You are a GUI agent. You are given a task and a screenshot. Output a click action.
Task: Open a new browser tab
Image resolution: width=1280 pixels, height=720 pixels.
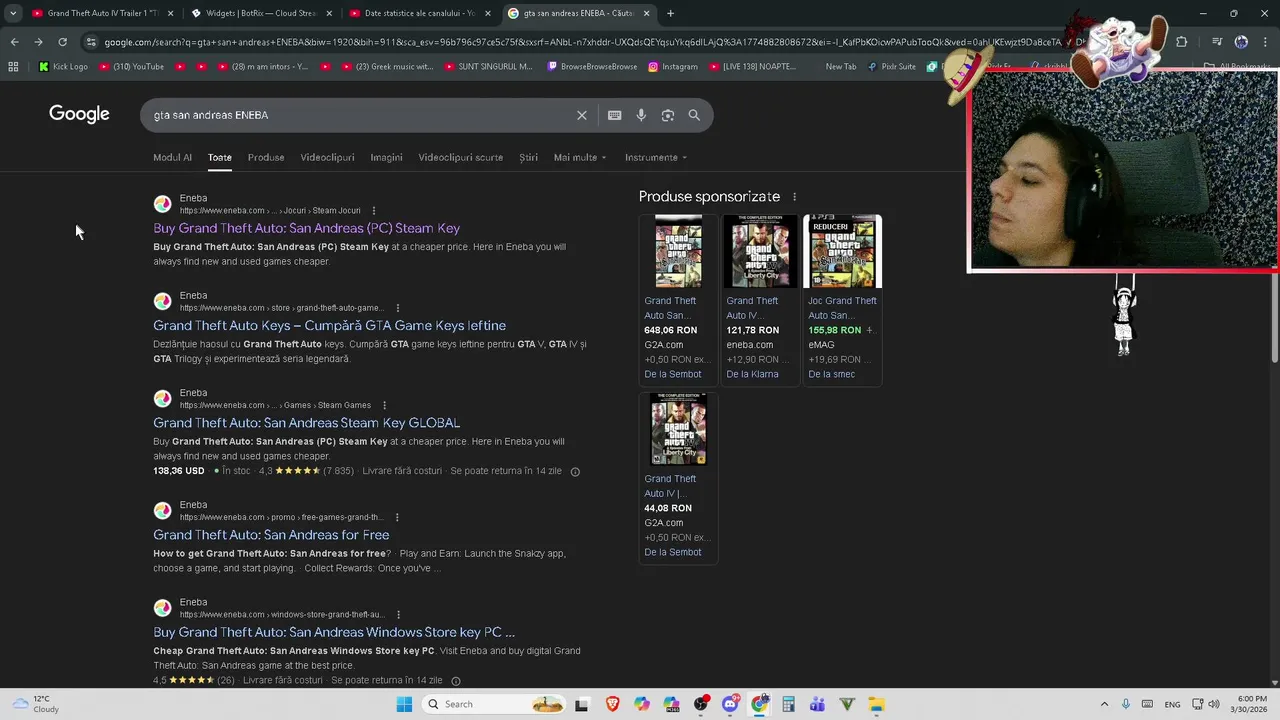point(670,13)
